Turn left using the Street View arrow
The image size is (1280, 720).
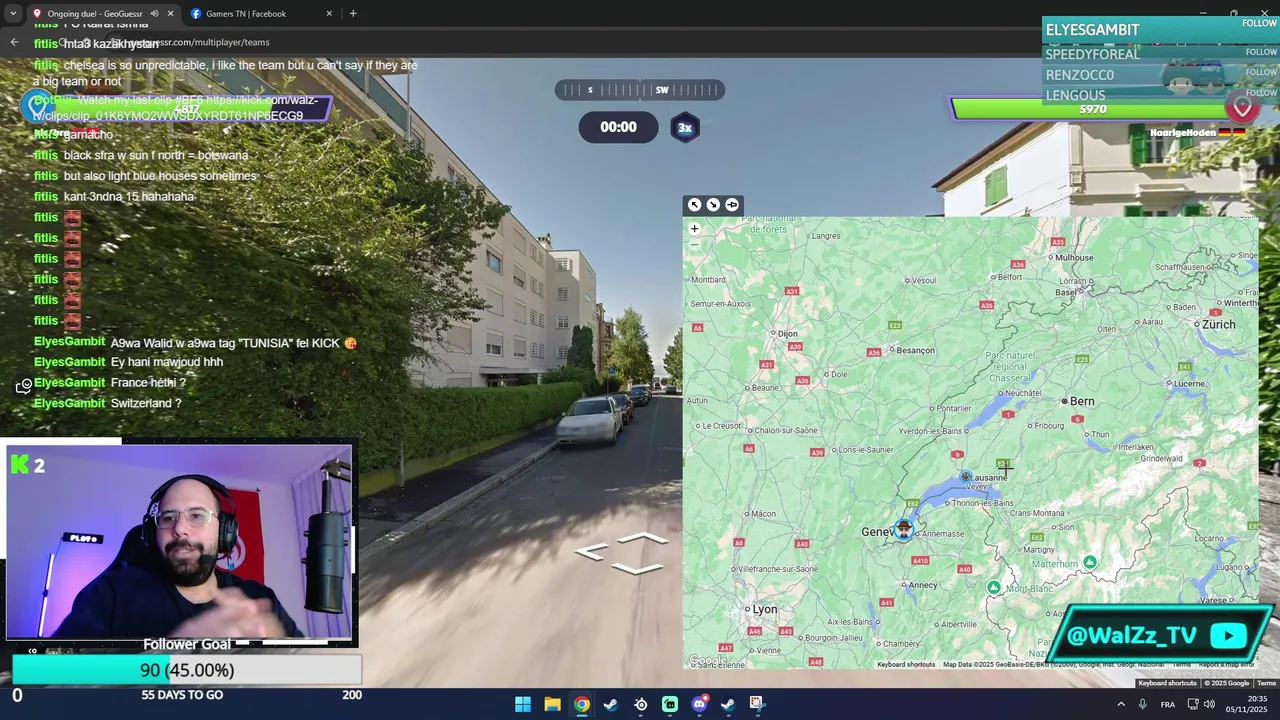(590, 552)
